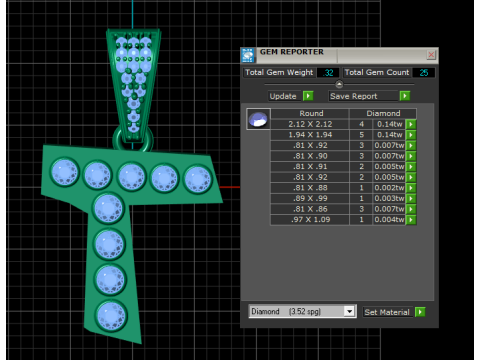Select the .81 X .86 size cell
480x360 pixels.
(x=310, y=209)
